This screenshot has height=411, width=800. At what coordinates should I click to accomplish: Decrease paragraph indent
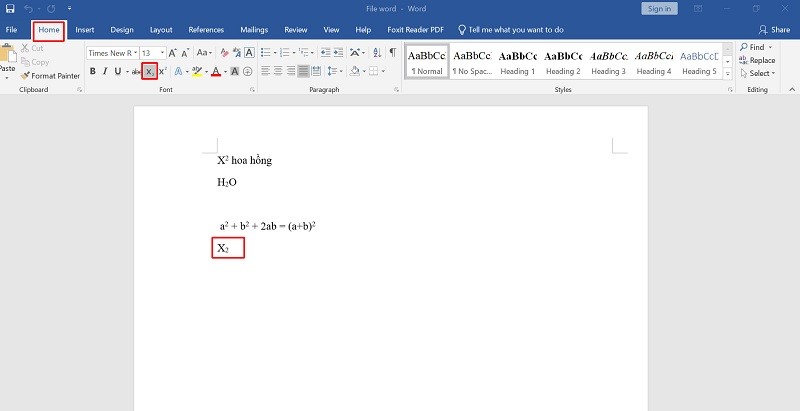pos(326,53)
